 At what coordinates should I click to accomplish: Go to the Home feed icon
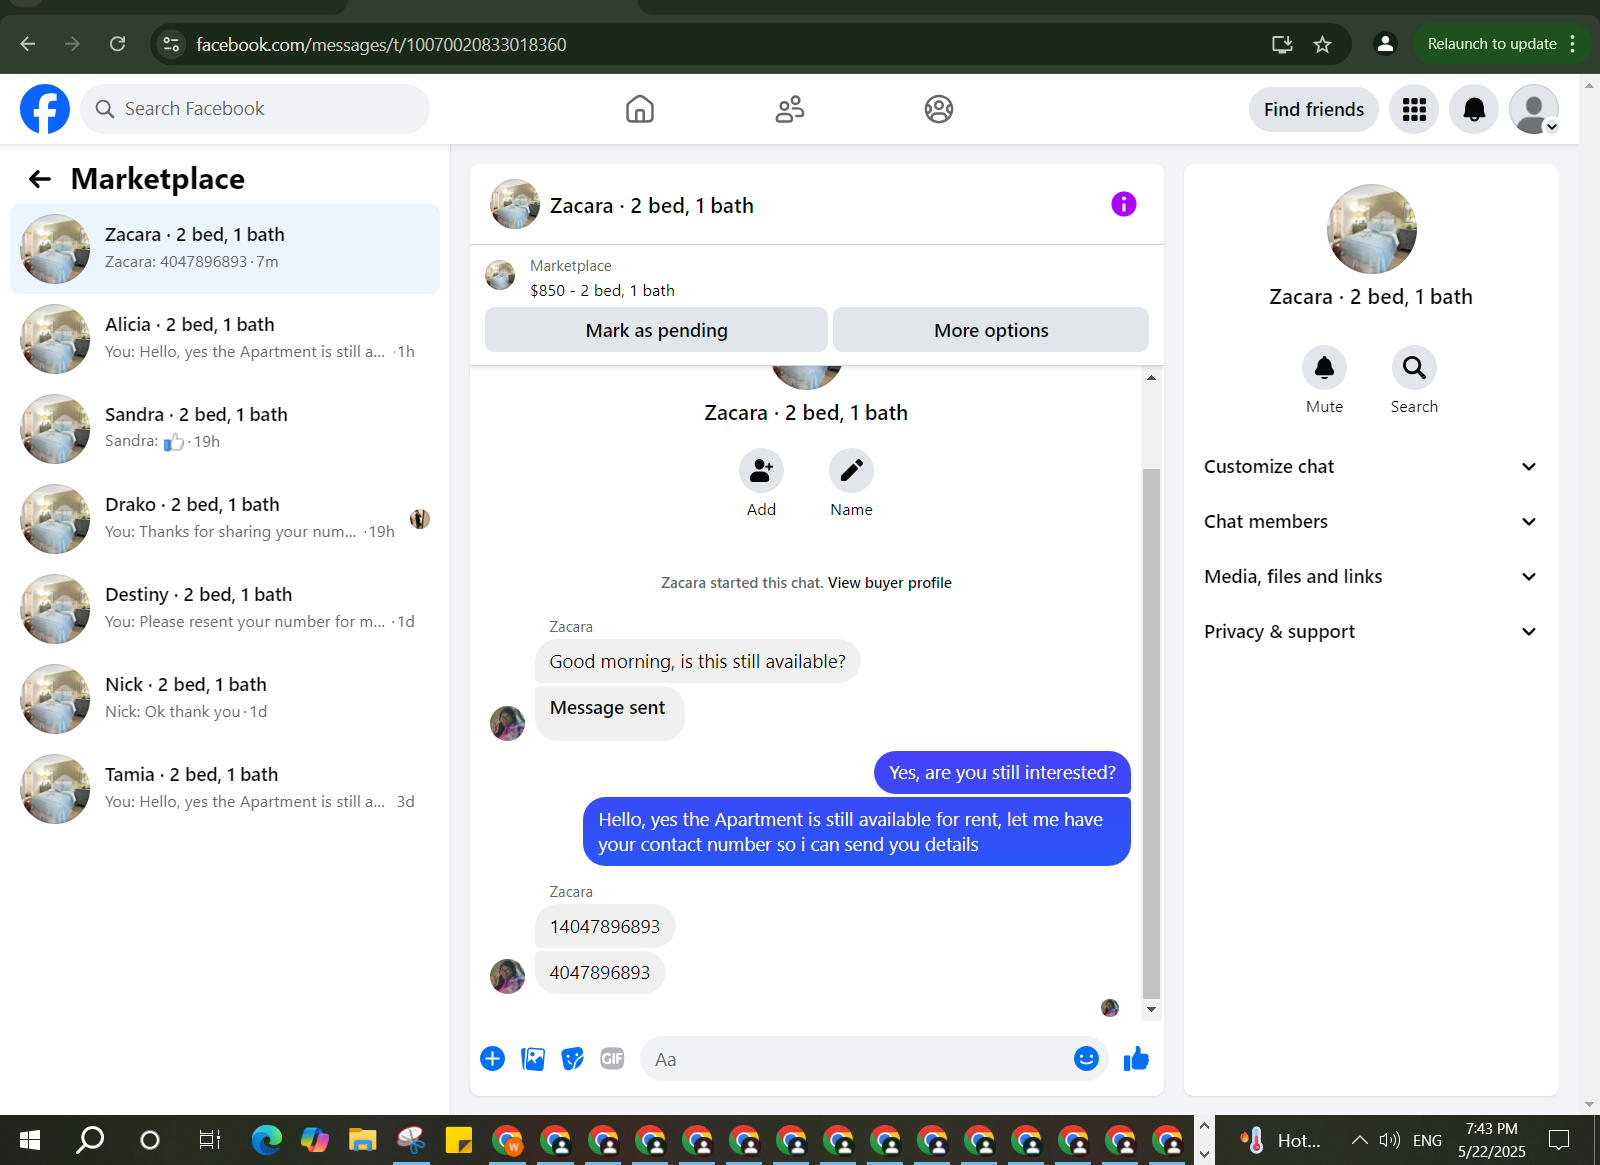pyautogui.click(x=640, y=109)
